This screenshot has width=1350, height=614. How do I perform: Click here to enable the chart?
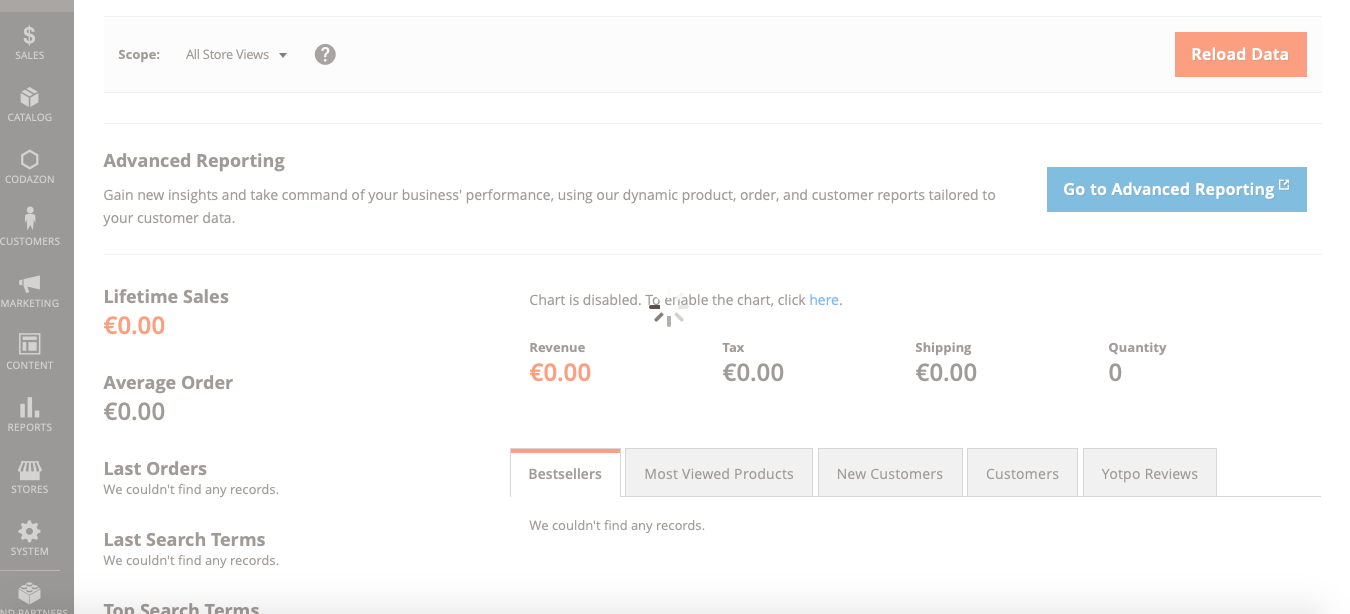point(823,299)
